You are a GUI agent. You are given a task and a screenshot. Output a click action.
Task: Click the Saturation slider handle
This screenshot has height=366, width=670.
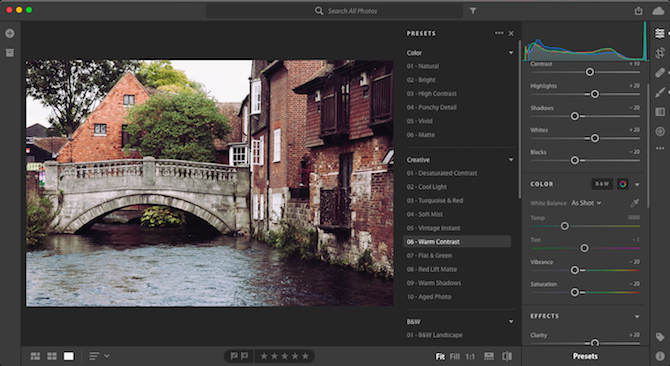point(575,292)
